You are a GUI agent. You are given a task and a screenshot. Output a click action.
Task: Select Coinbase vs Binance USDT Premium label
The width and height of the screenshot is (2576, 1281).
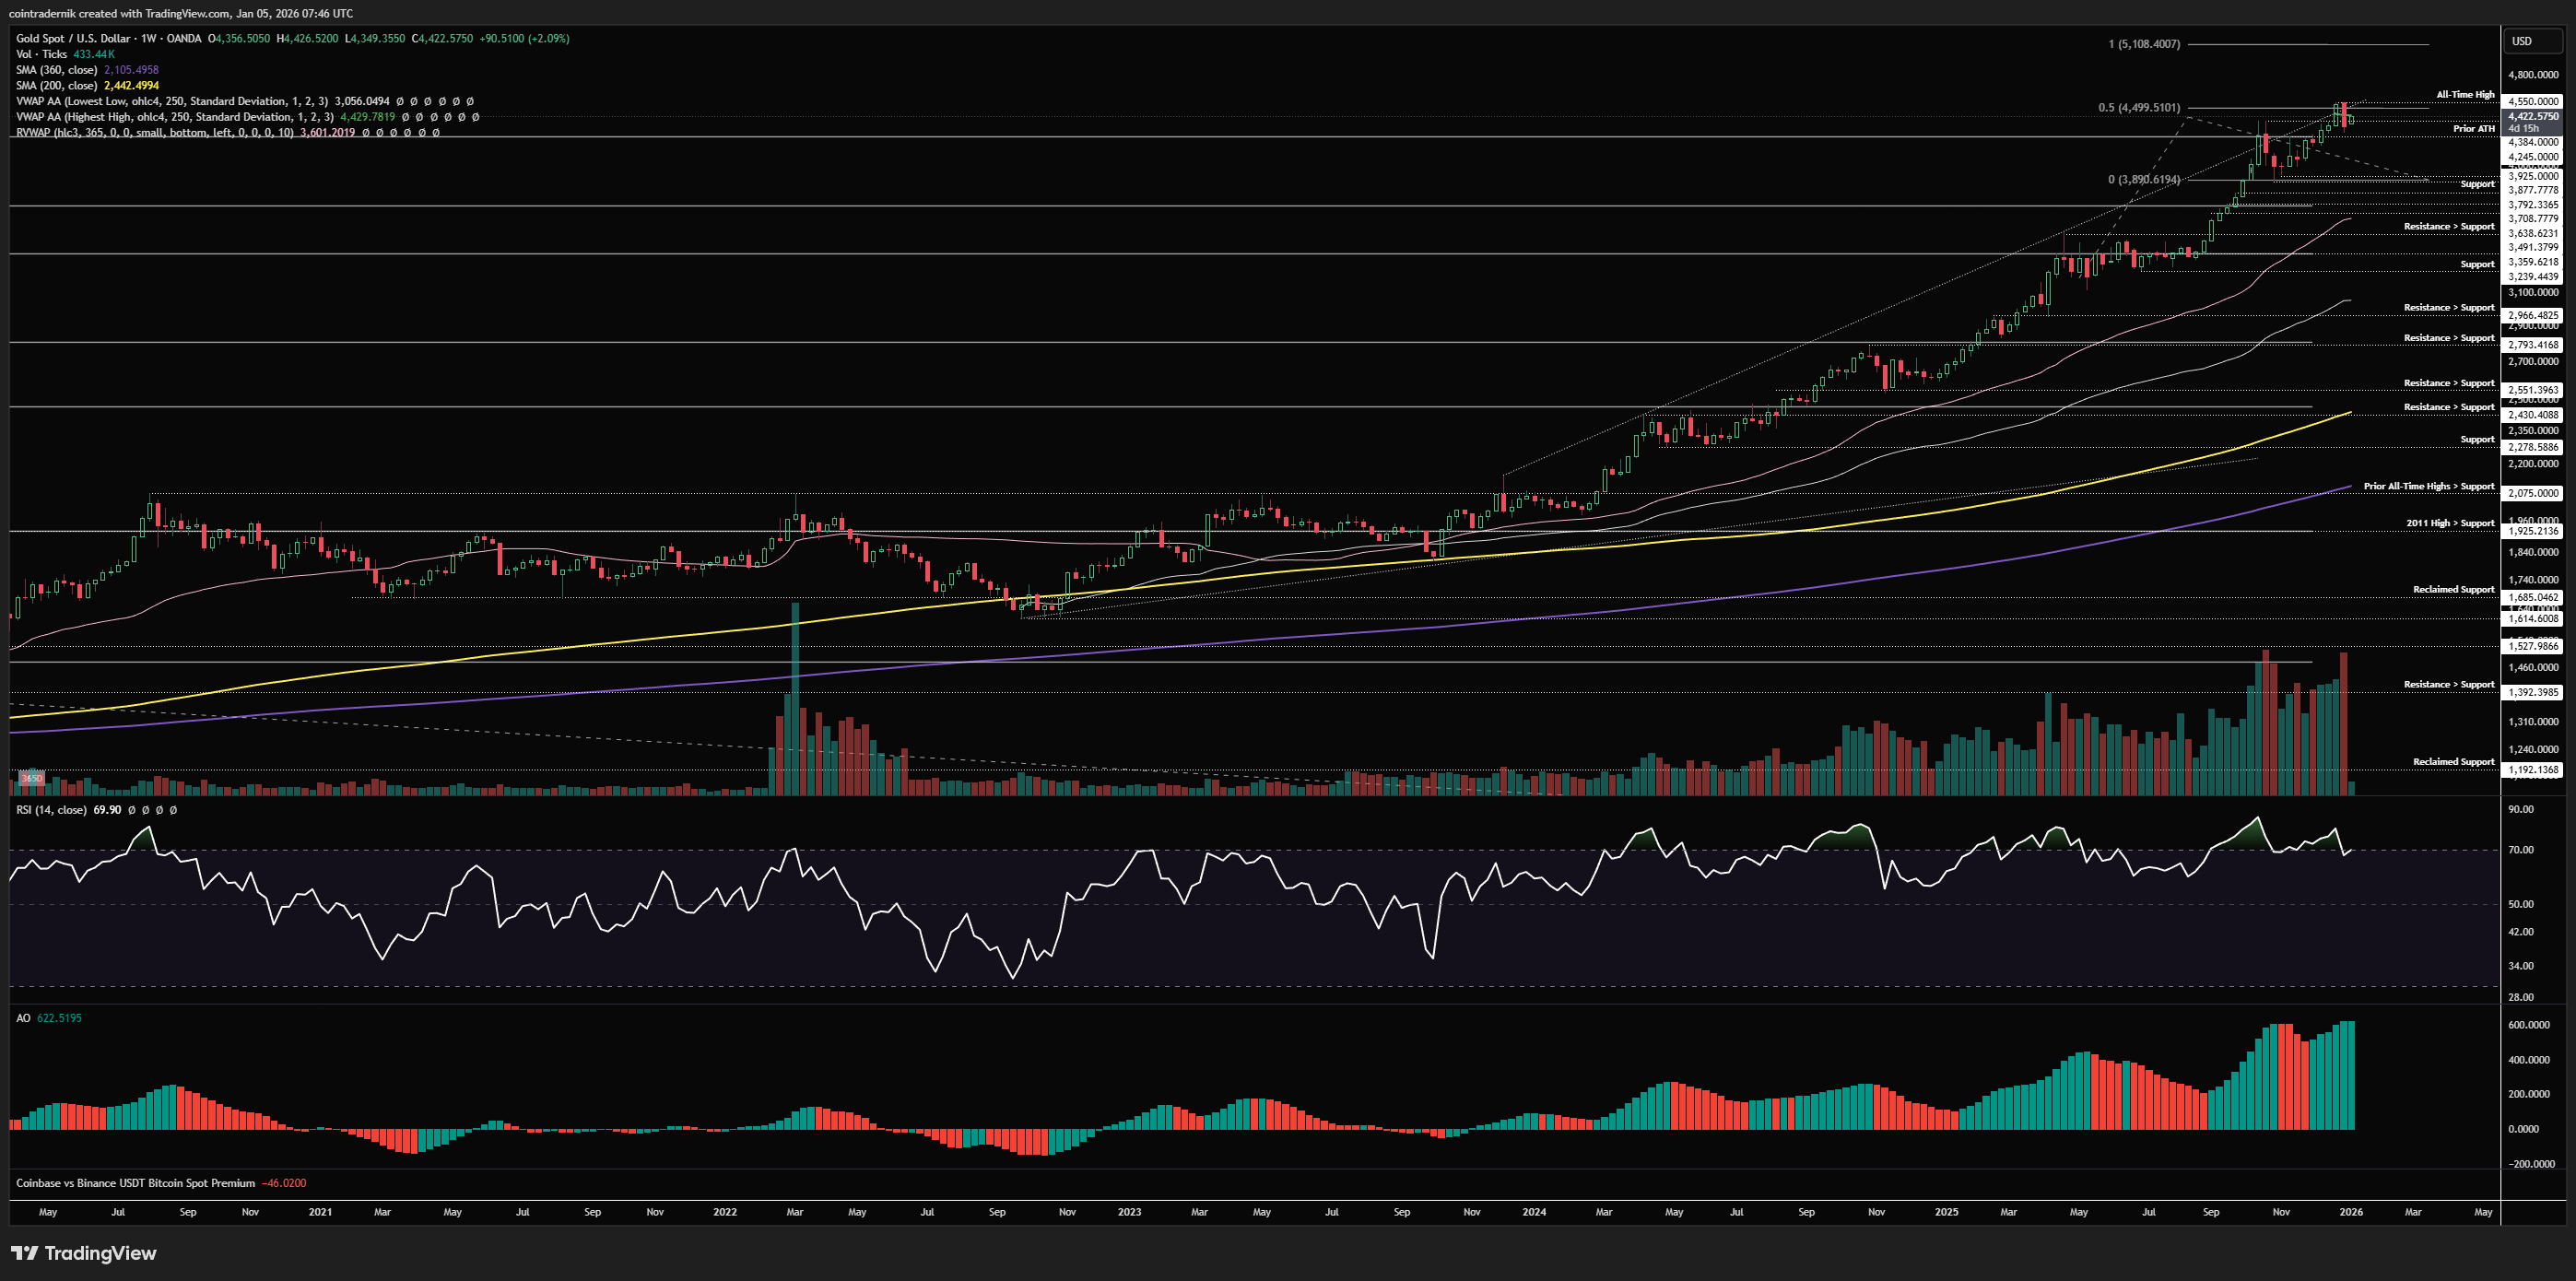click(135, 1183)
